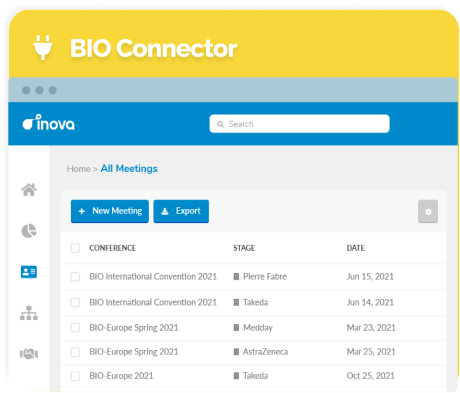This screenshot has width=460, height=393.
Task: Open BIO International Convention 2021 Takeda entry
Action: (x=153, y=302)
